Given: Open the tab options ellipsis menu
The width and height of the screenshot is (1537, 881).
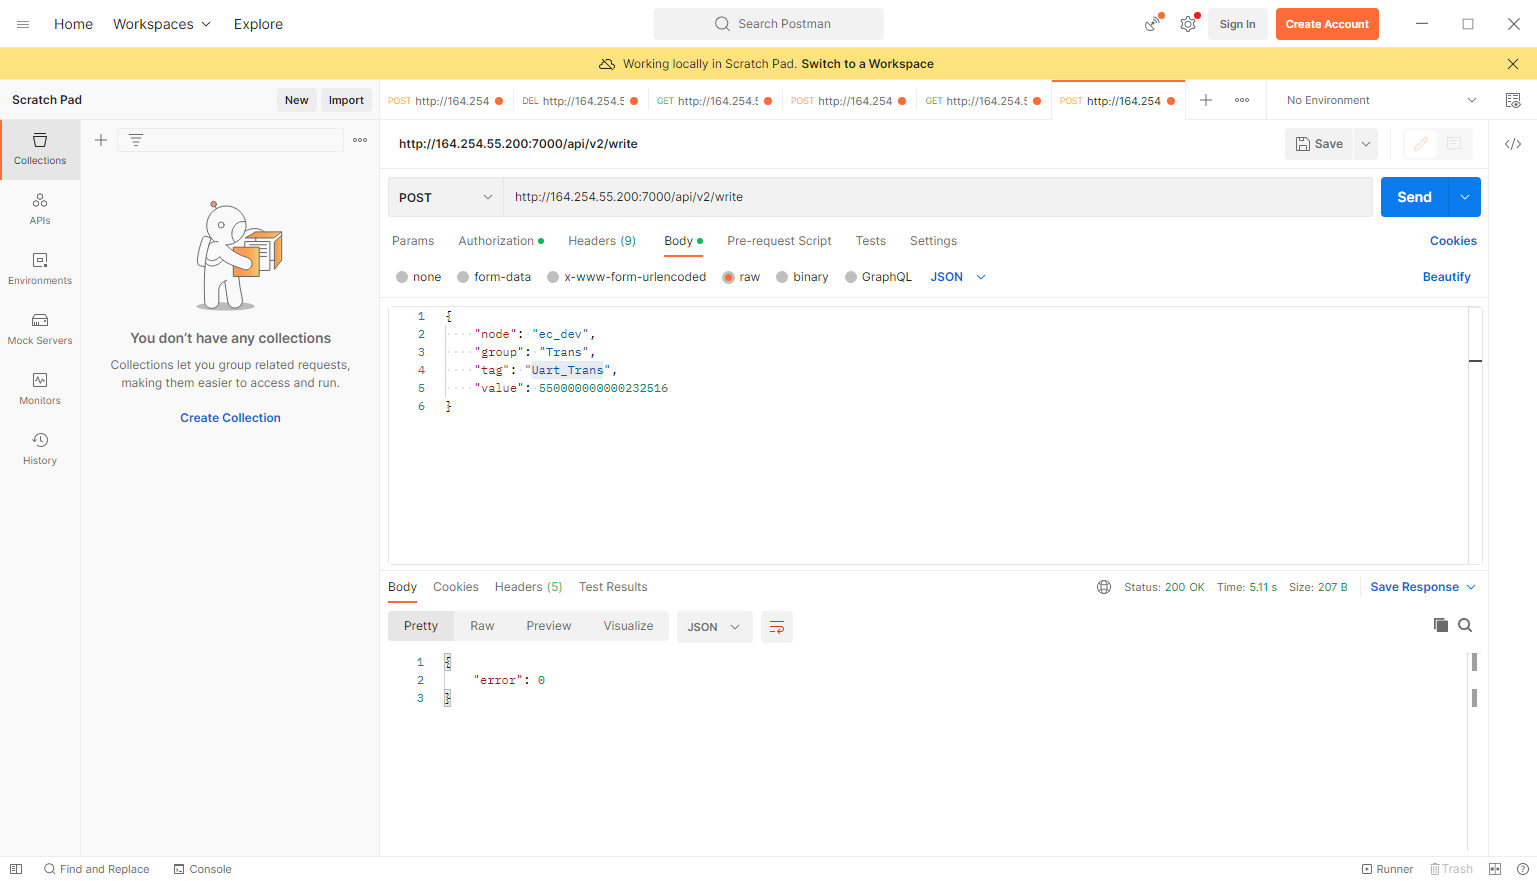Looking at the screenshot, I should click(1242, 100).
